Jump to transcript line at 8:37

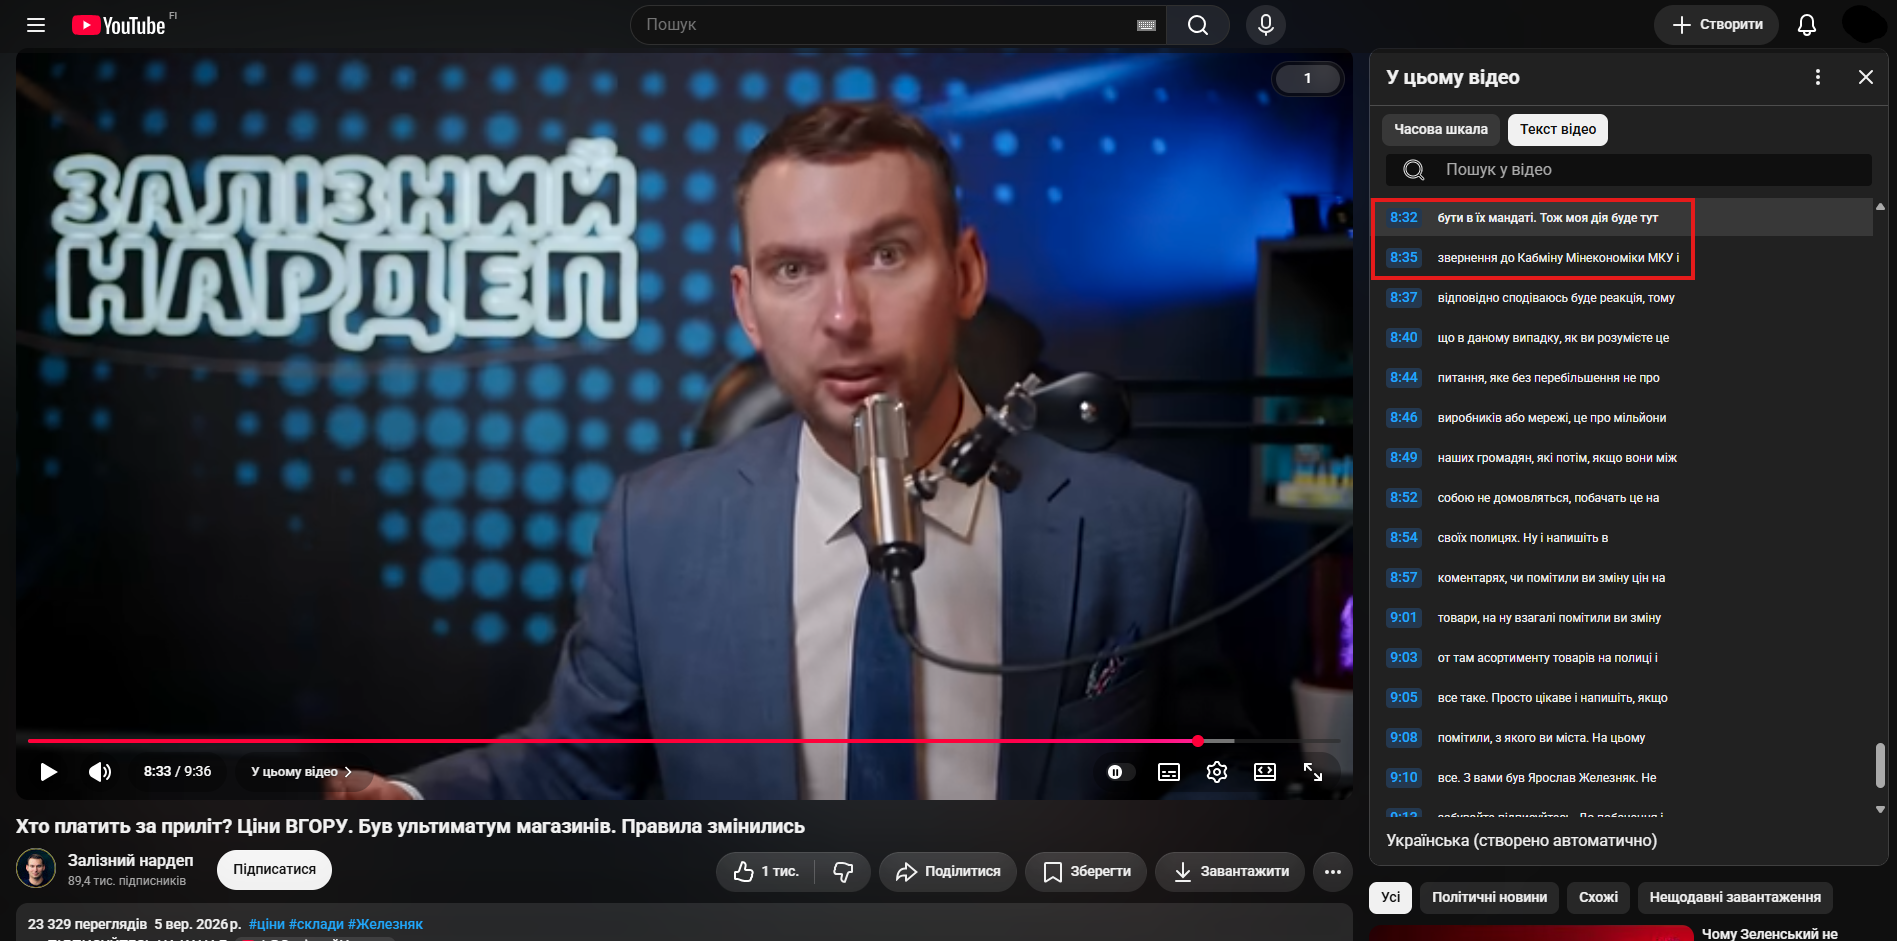pyautogui.click(x=1624, y=297)
